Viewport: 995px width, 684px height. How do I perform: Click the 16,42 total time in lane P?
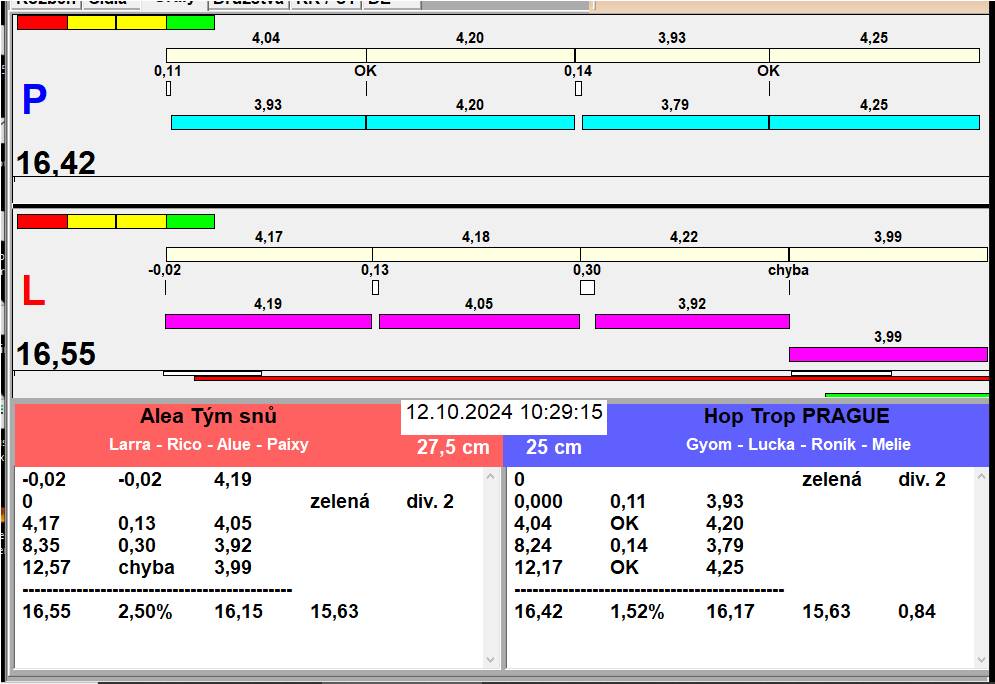[57, 163]
